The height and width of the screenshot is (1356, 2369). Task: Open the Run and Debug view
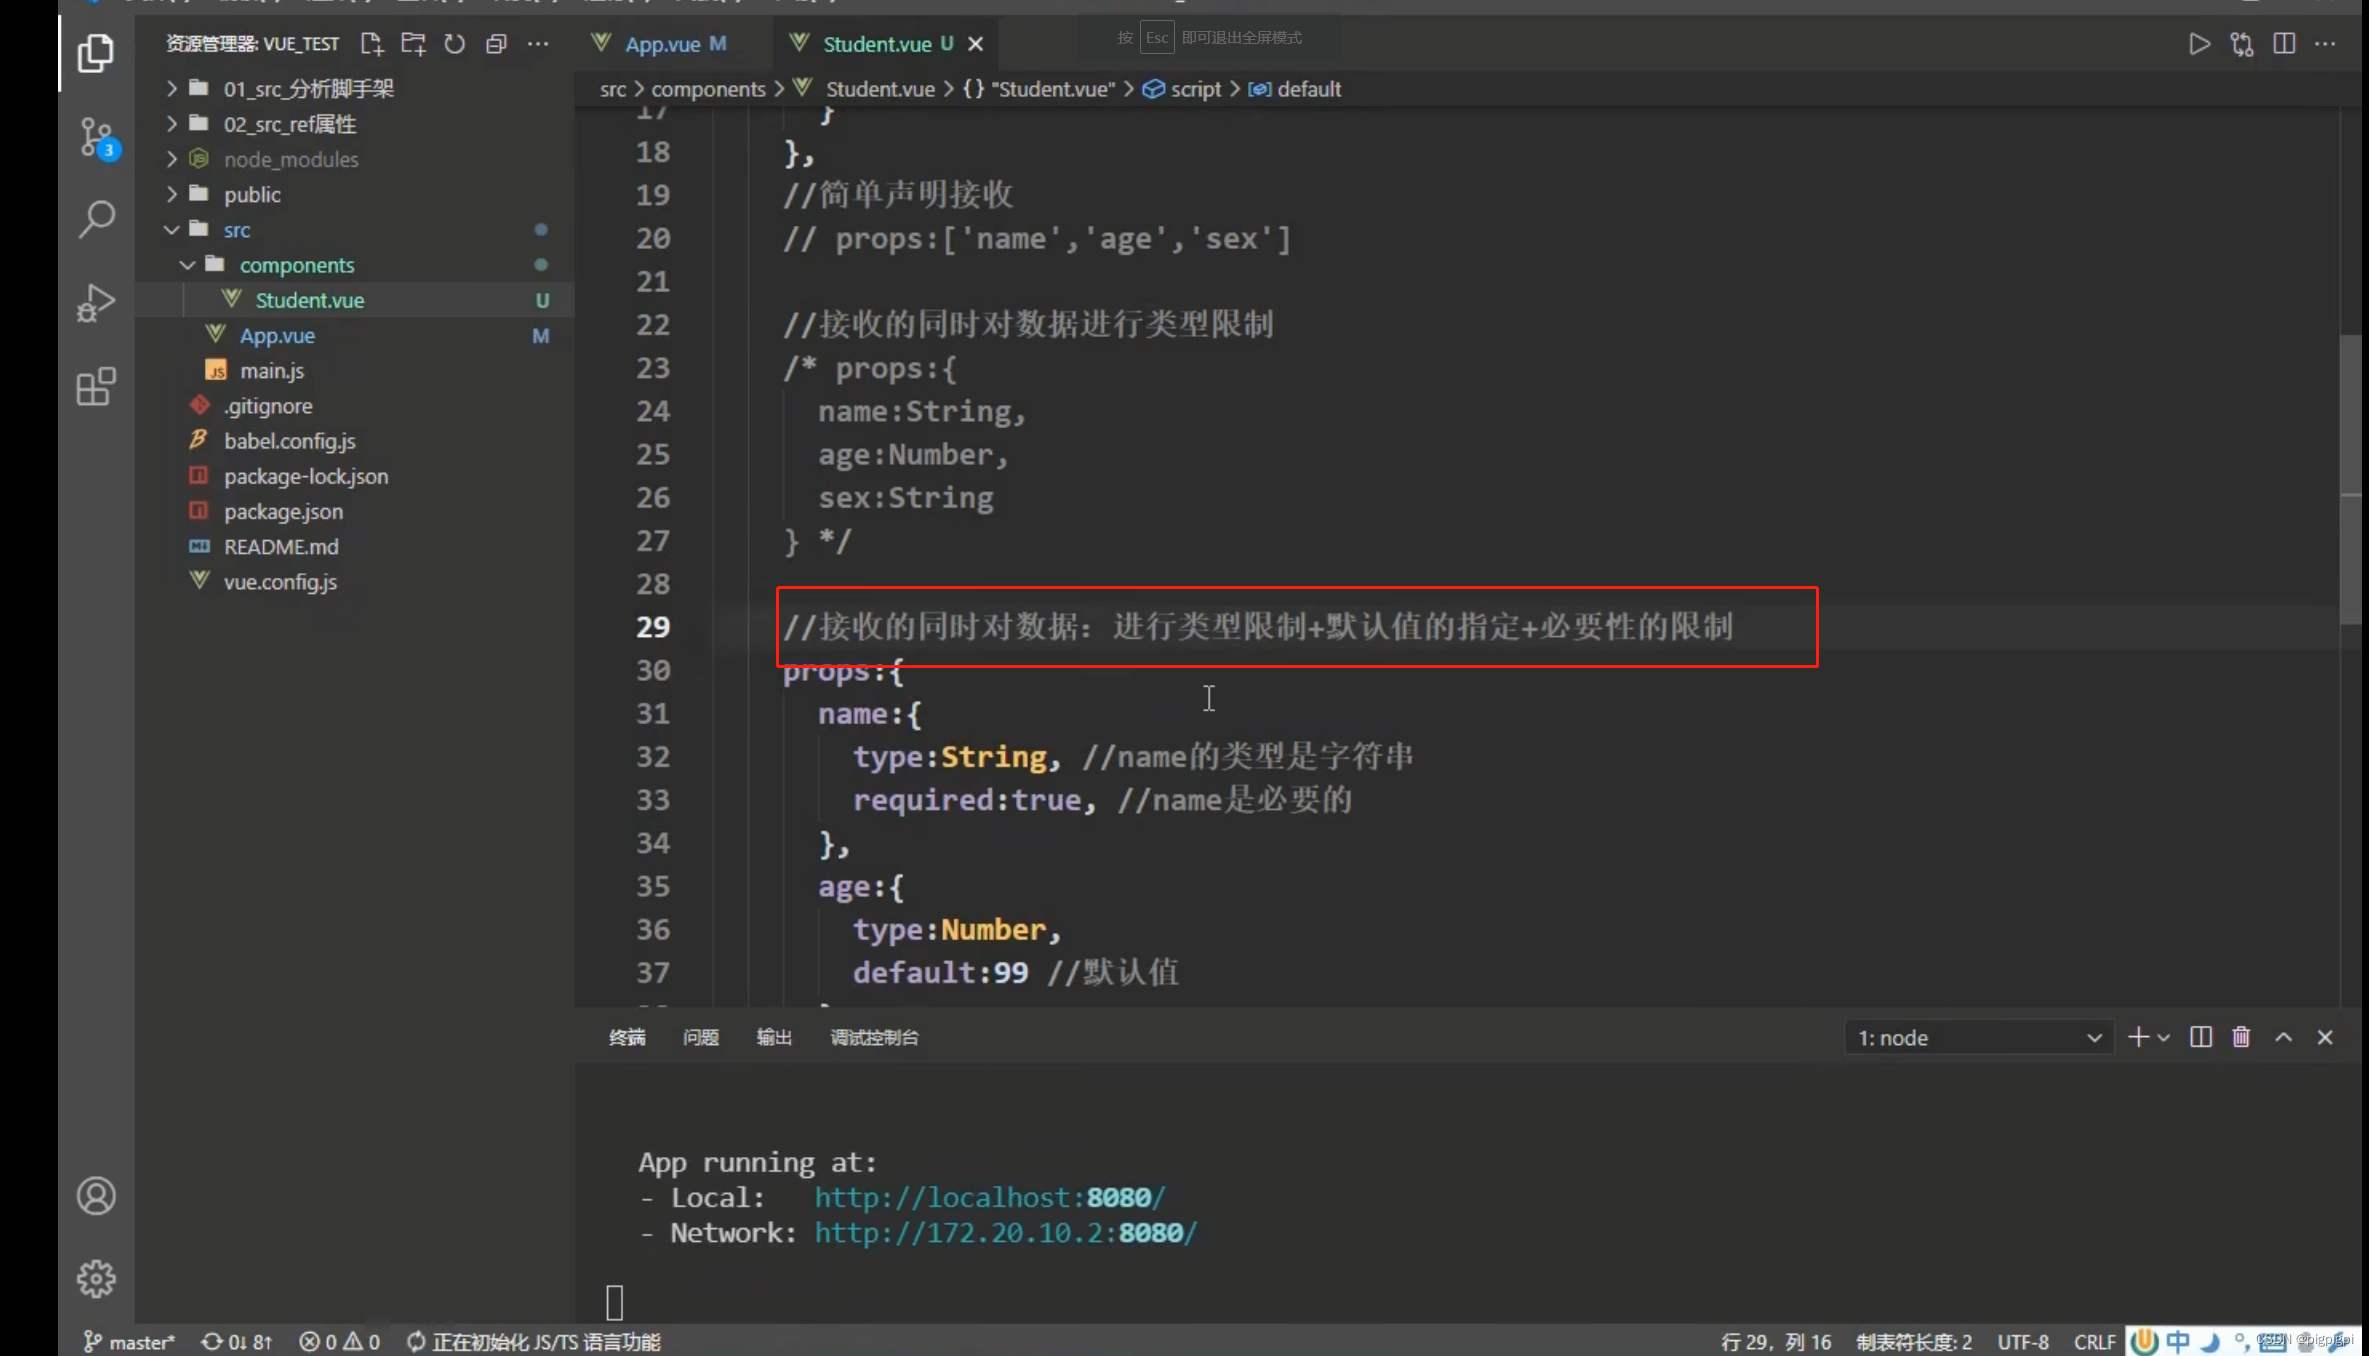[96, 302]
